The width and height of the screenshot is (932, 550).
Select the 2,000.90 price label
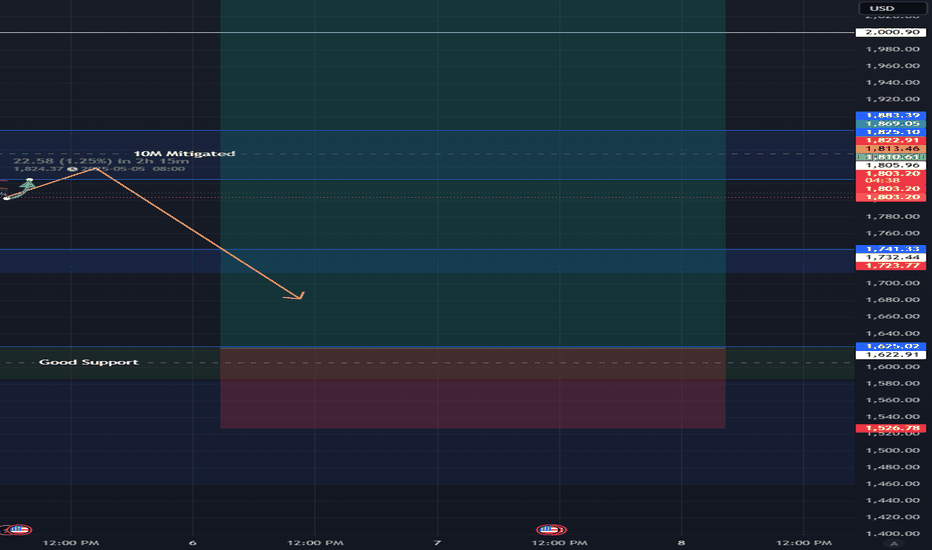pyautogui.click(x=890, y=32)
